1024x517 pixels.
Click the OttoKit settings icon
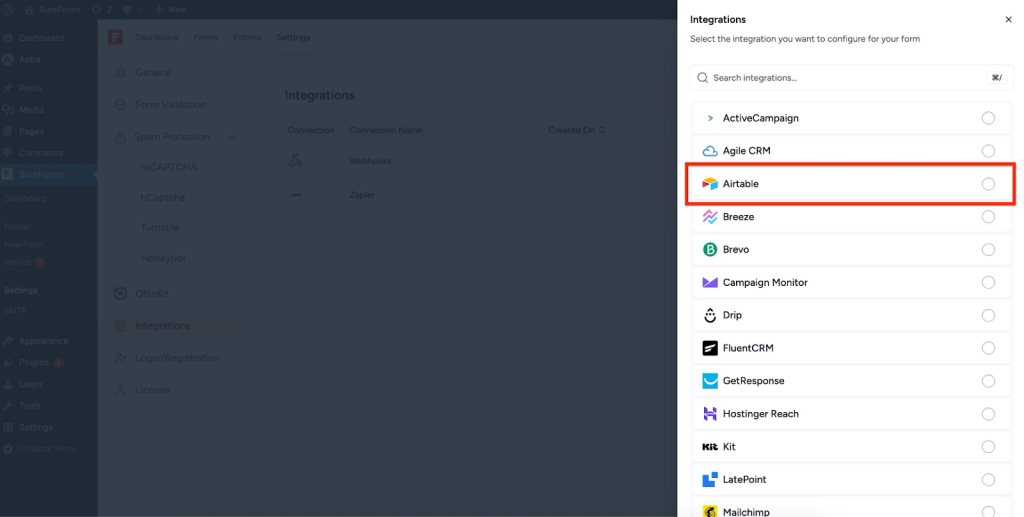[x=121, y=294]
